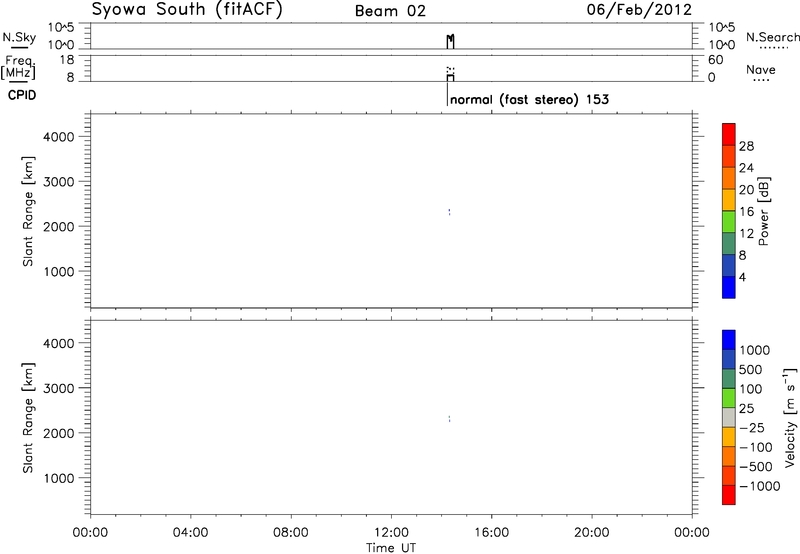The width and height of the screenshot is (800, 554).
Task: Click the −1000 label on the velocity colorbar
Action: pos(760,486)
